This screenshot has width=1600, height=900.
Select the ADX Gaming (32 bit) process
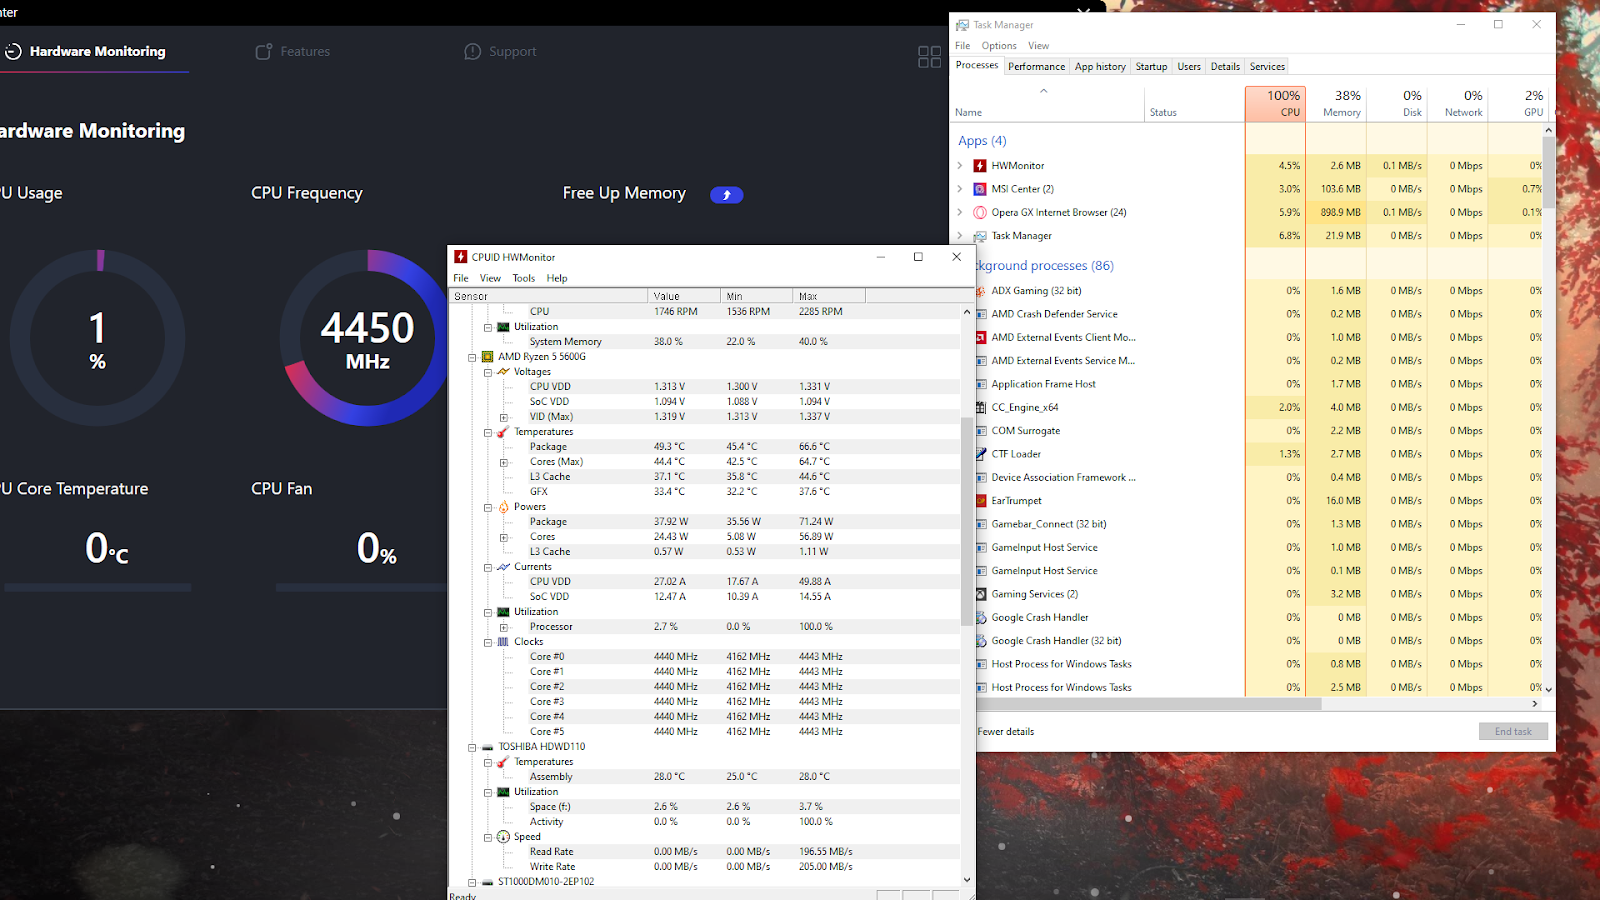click(1260, 291)
